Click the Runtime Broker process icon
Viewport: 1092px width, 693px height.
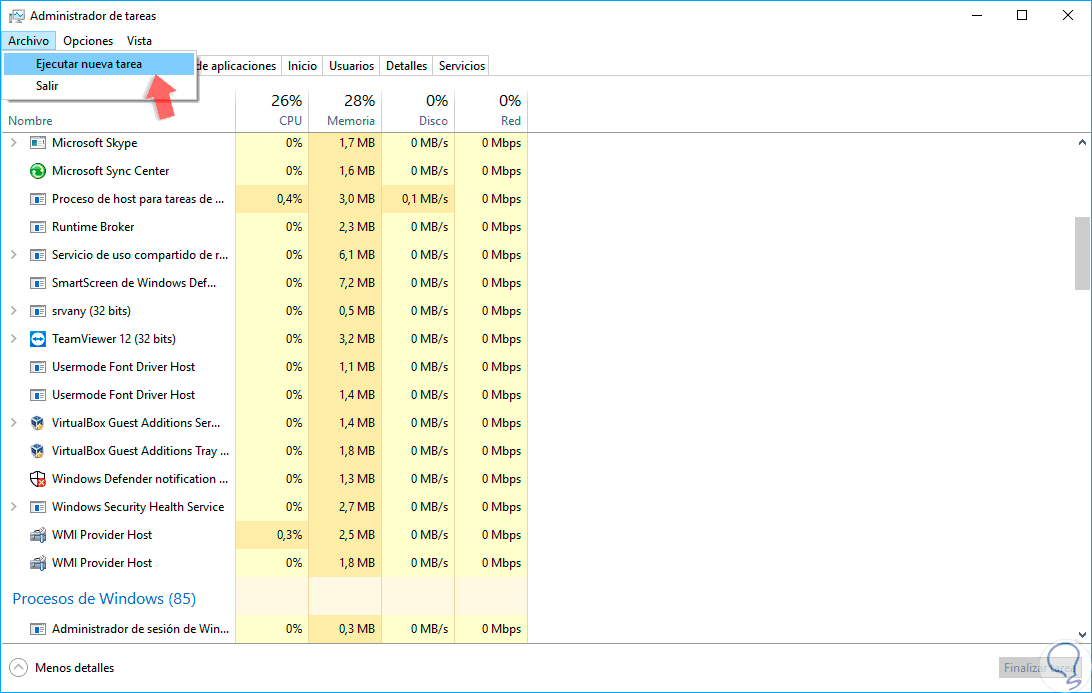(x=38, y=227)
